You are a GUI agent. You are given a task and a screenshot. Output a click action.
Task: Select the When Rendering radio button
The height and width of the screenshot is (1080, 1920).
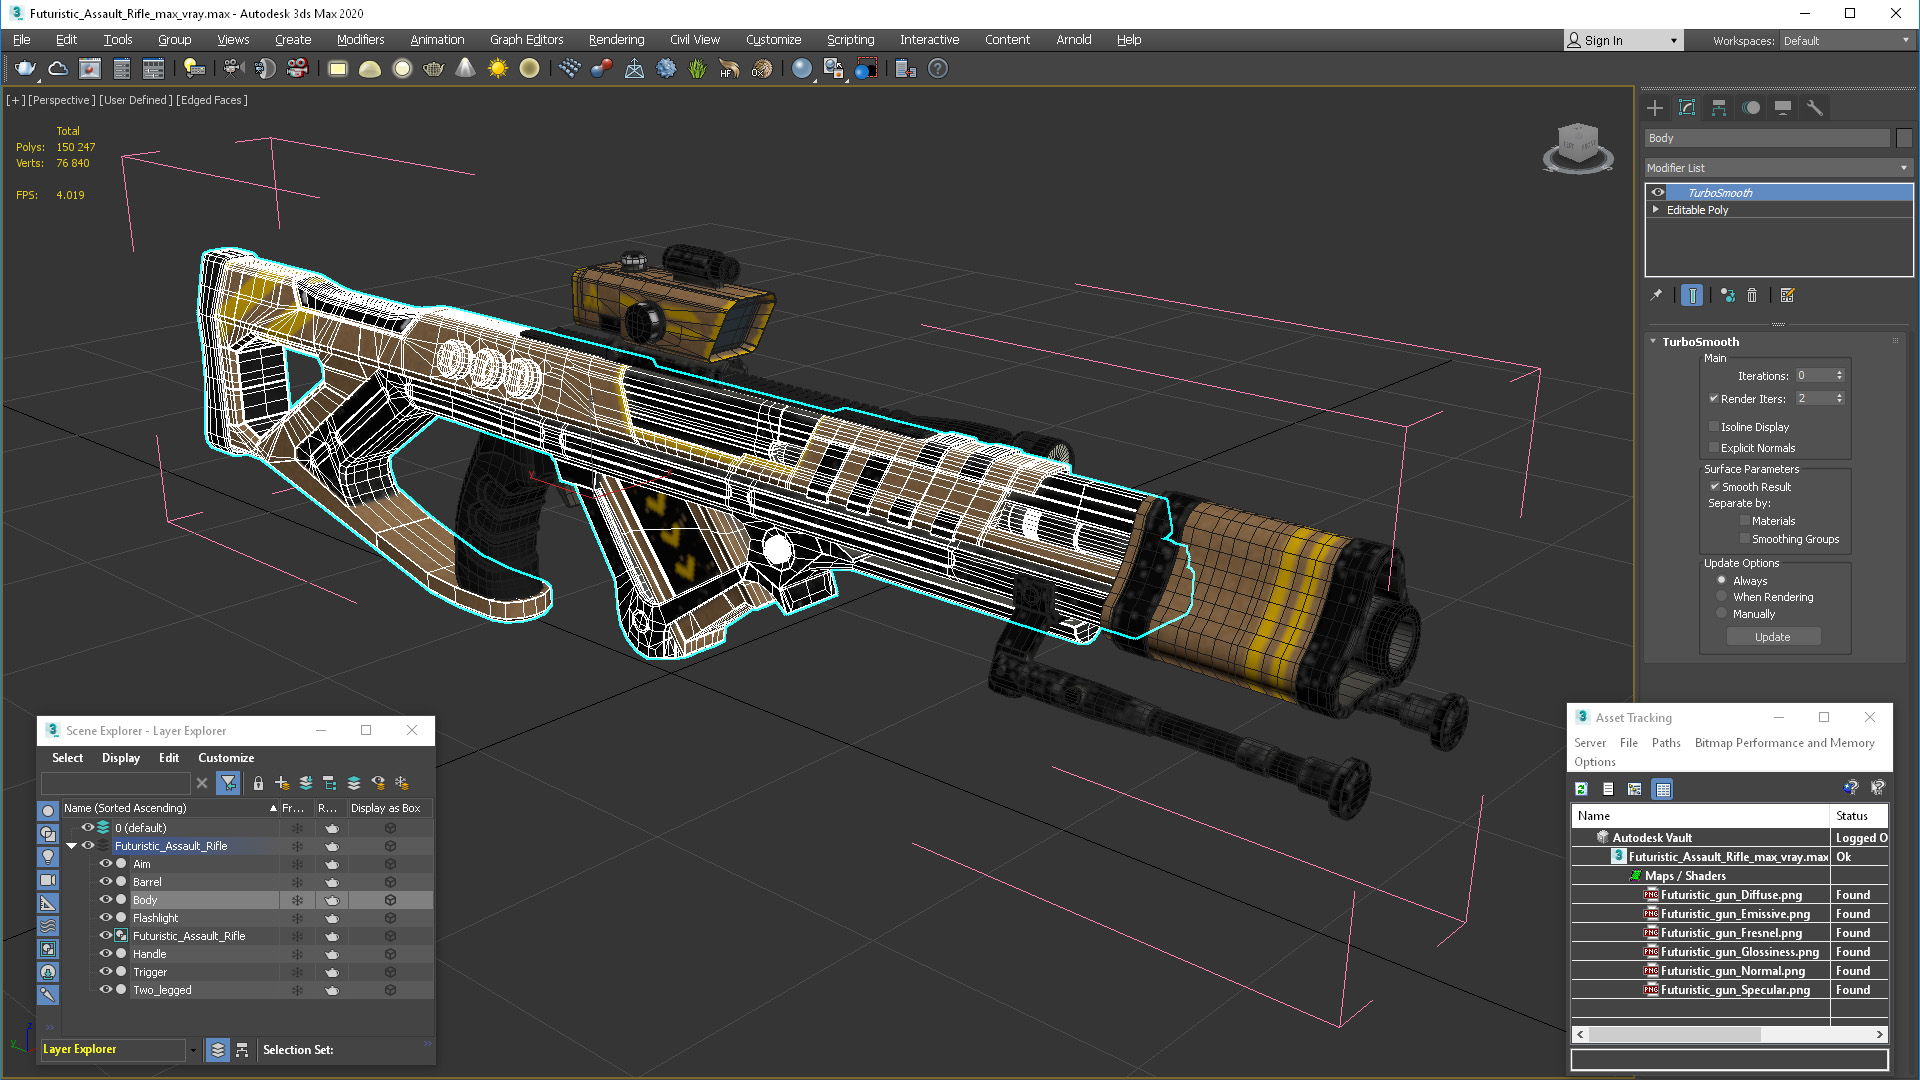click(x=1722, y=597)
